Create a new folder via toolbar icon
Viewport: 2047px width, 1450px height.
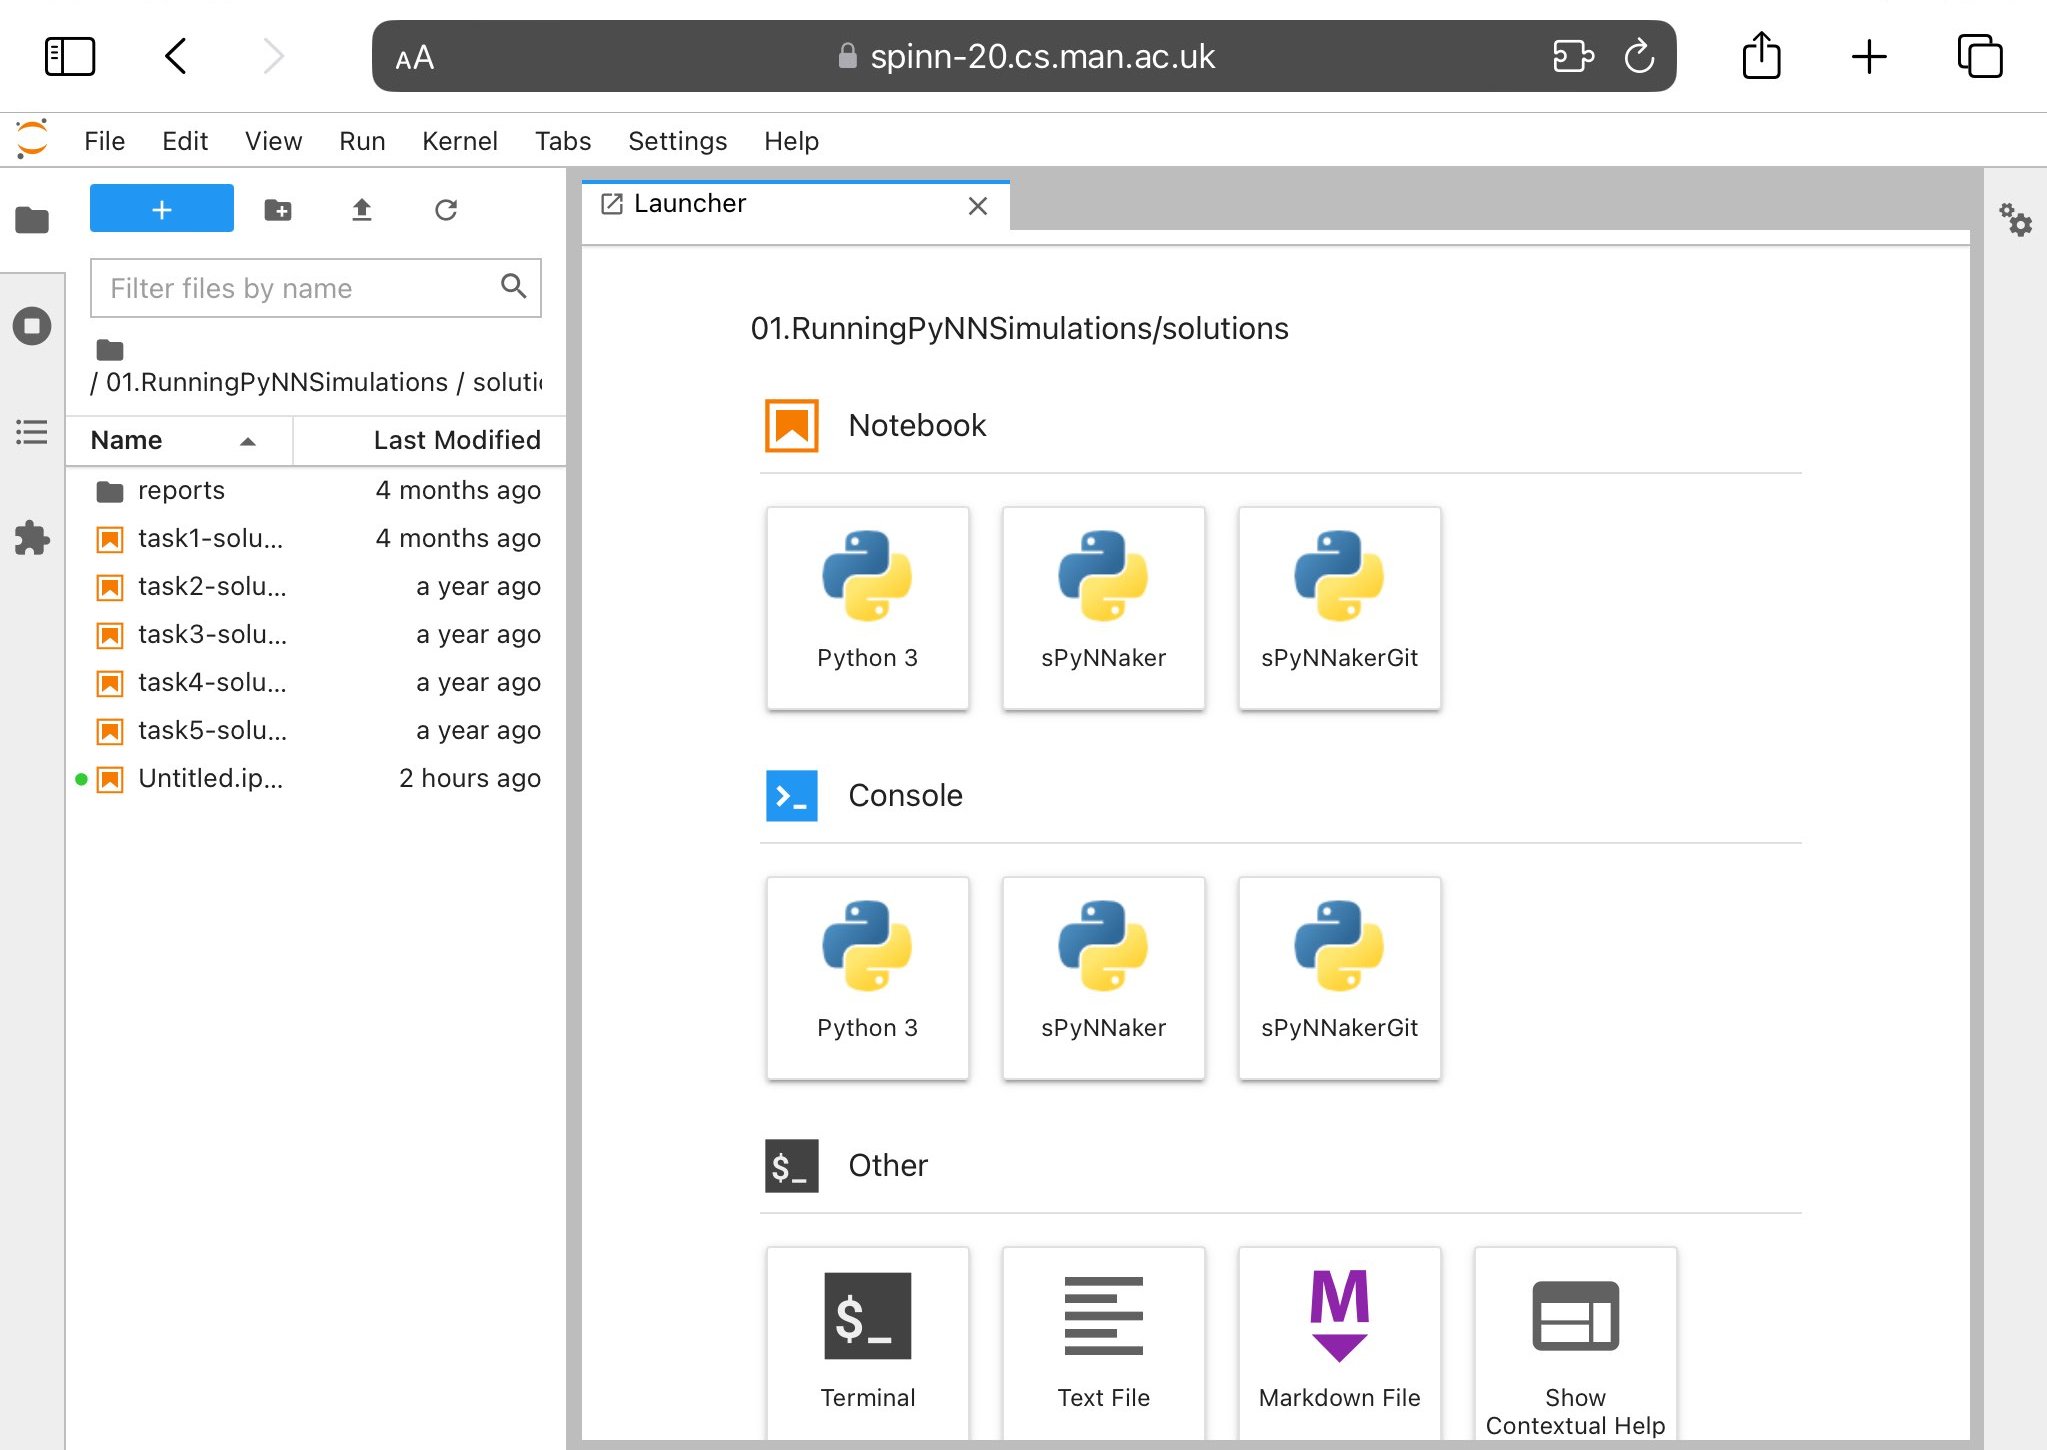278,210
